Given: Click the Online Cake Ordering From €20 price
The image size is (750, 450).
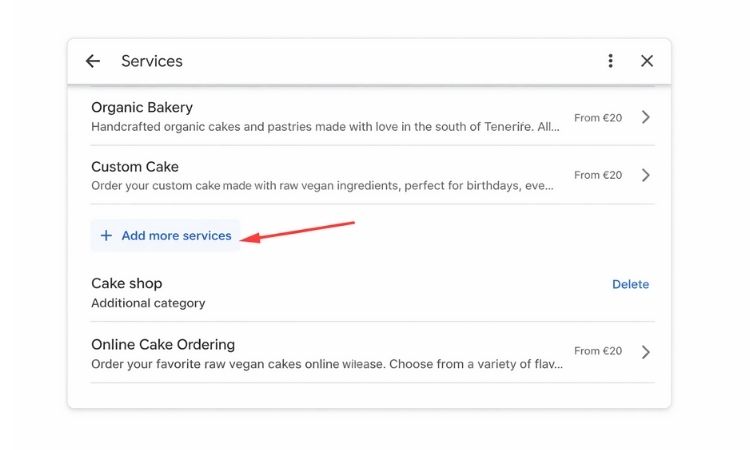Looking at the screenshot, I should [x=598, y=351].
